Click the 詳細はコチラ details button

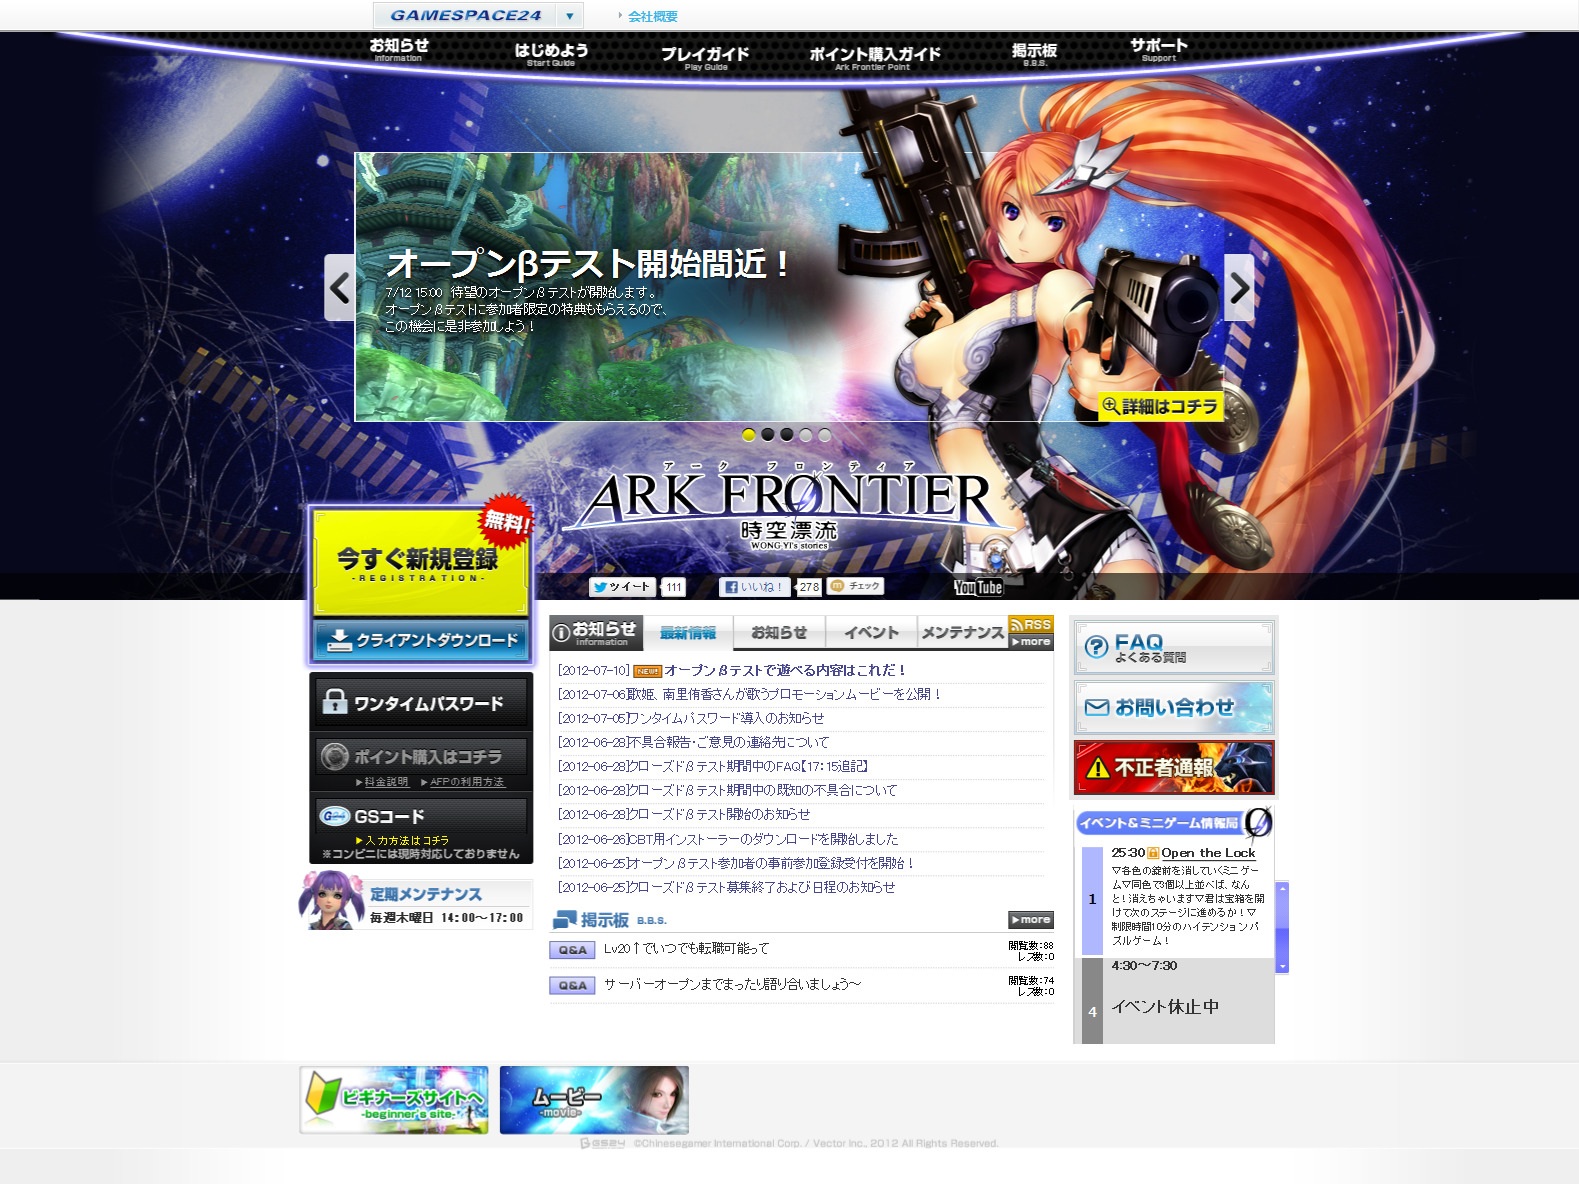pos(1160,406)
